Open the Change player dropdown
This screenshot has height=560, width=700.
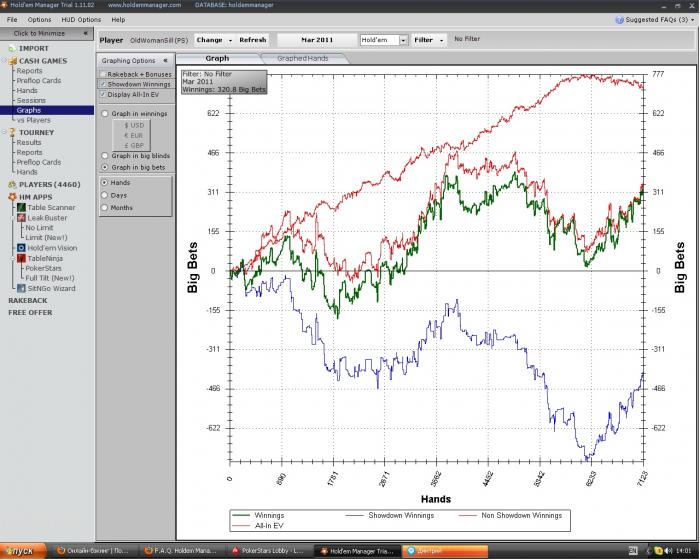click(214, 40)
